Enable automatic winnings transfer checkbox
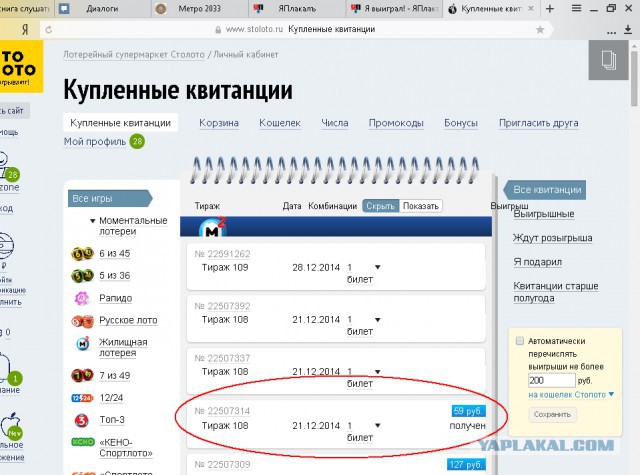Screen dimensions: 640x475 click(520, 341)
